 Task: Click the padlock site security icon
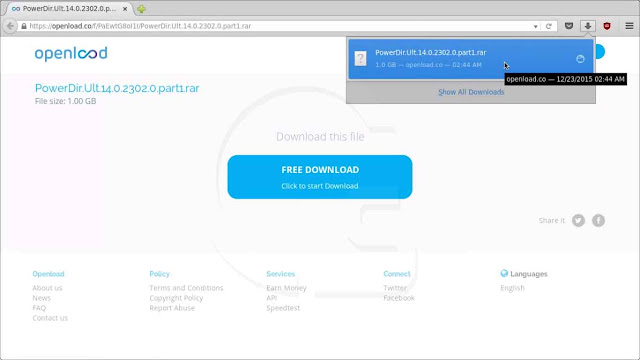point(24,26)
